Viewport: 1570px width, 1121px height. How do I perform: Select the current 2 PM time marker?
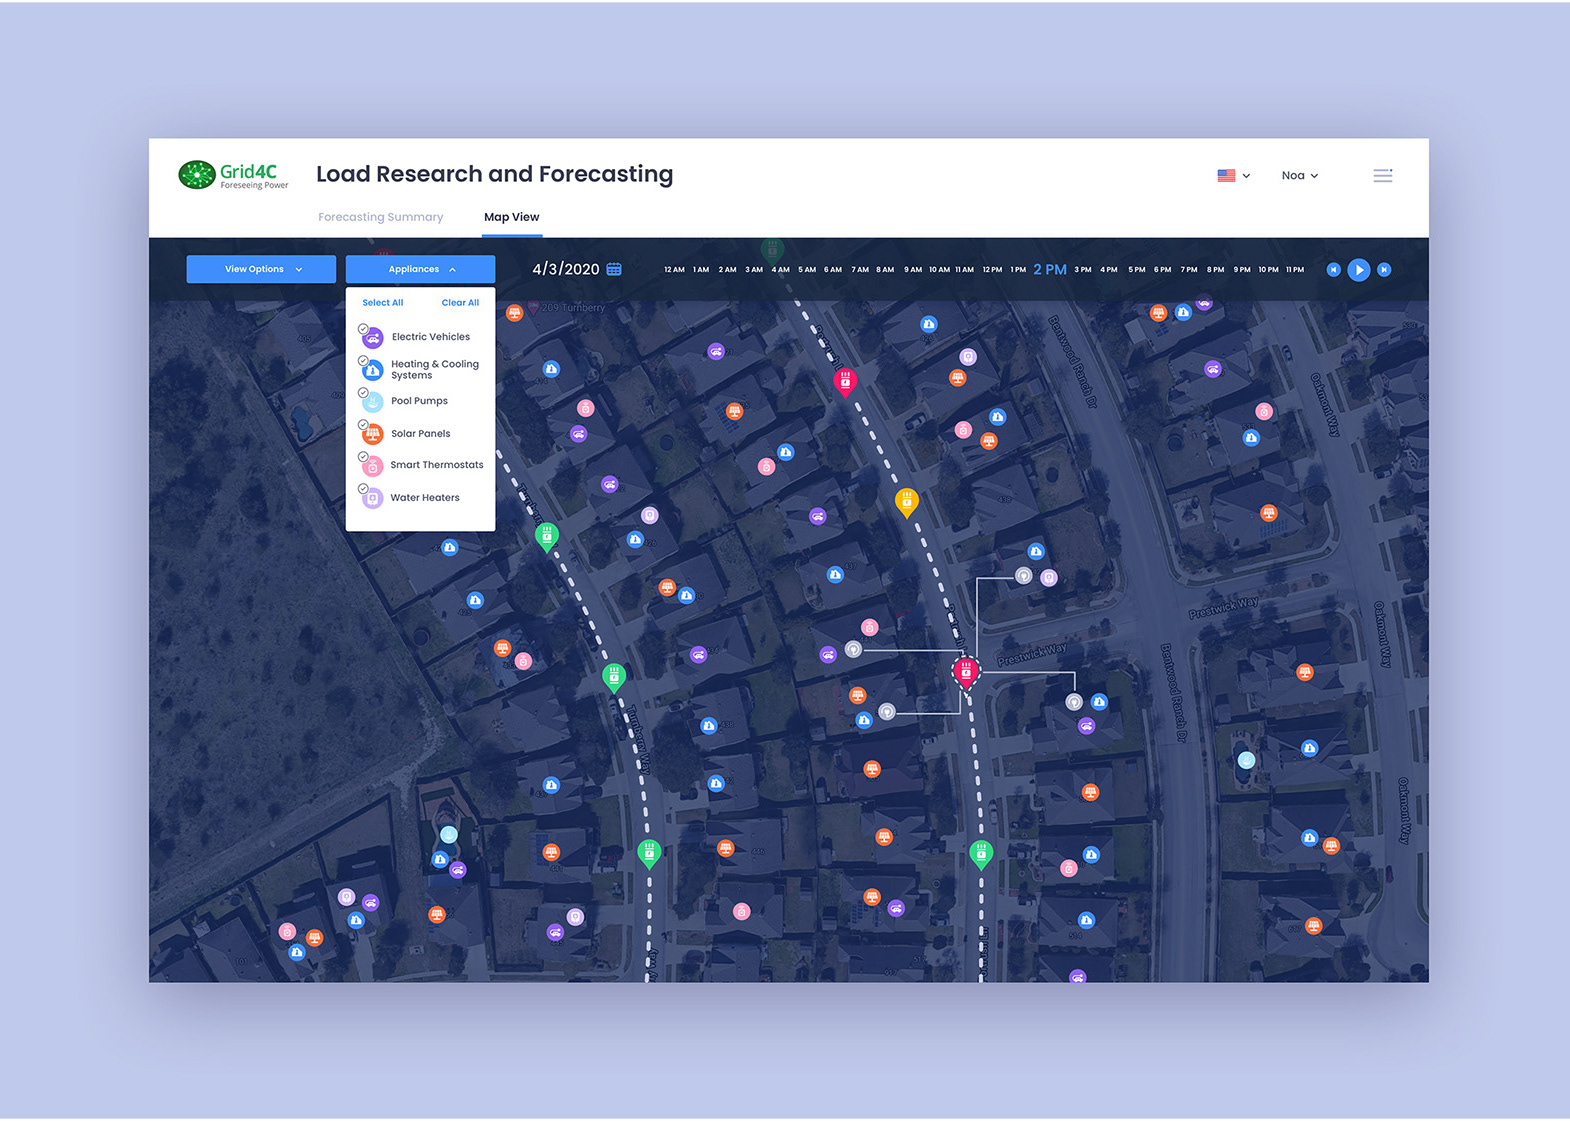1050,270
